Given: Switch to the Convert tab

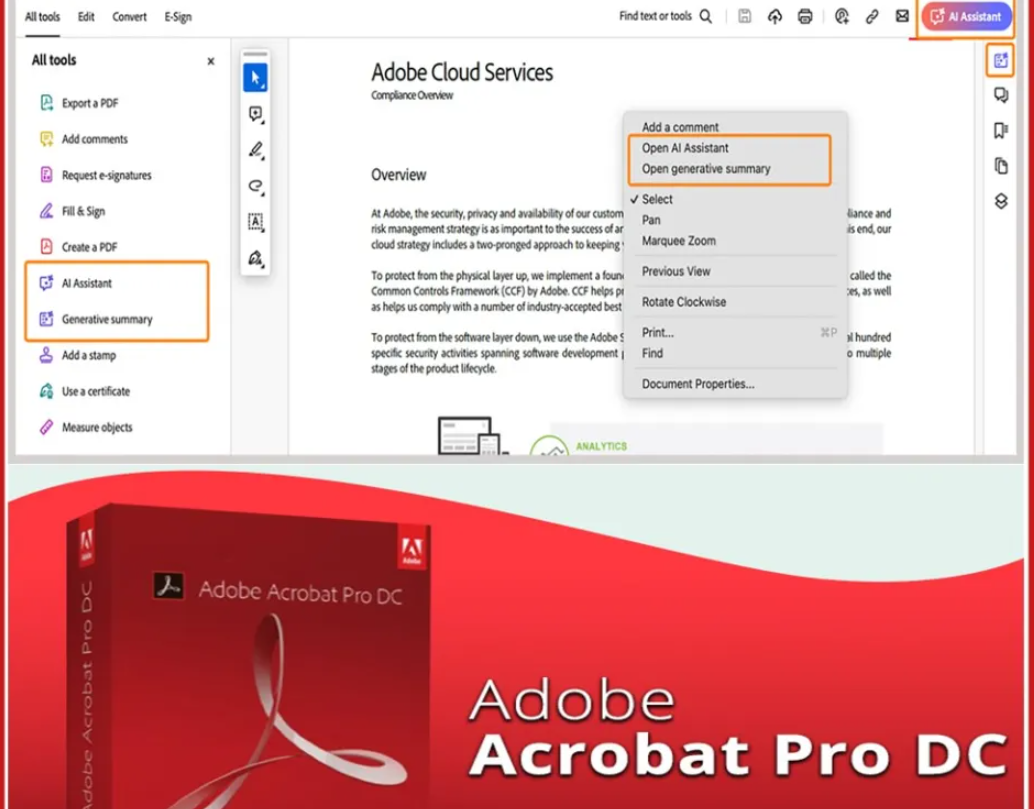Looking at the screenshot, I should click(x=129, y=17).
